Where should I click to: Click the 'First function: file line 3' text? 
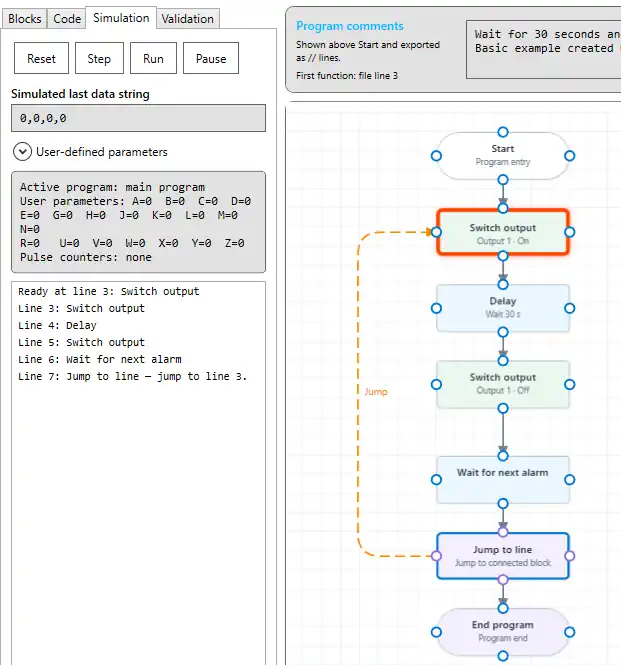coord(347,75)
